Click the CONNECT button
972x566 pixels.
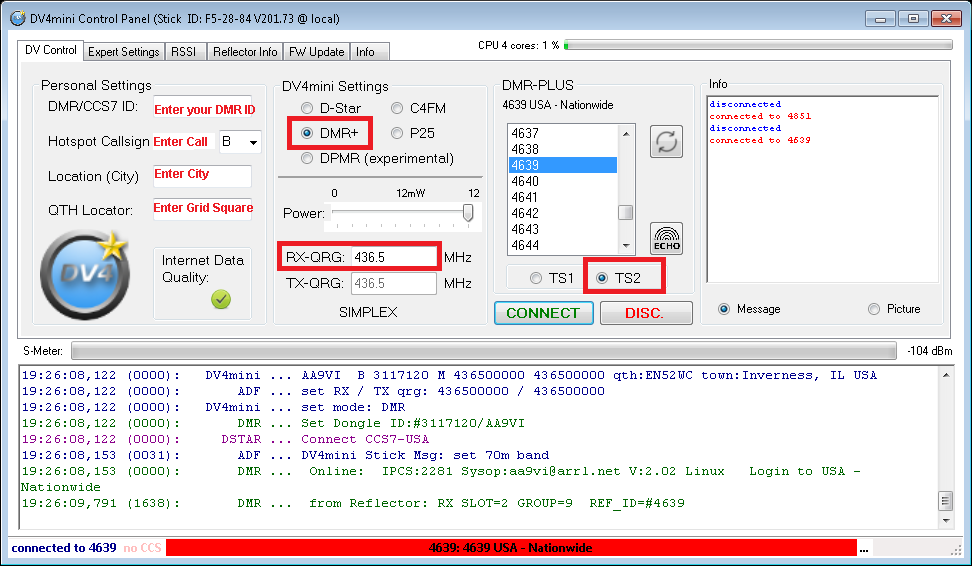(x=544, y=313)
